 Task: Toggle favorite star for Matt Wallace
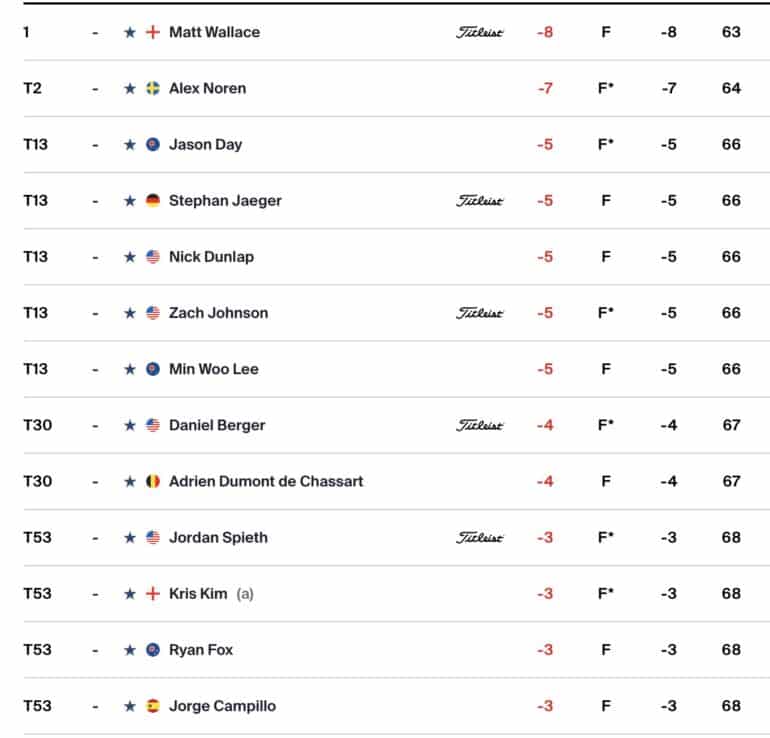tap(130, 32)
